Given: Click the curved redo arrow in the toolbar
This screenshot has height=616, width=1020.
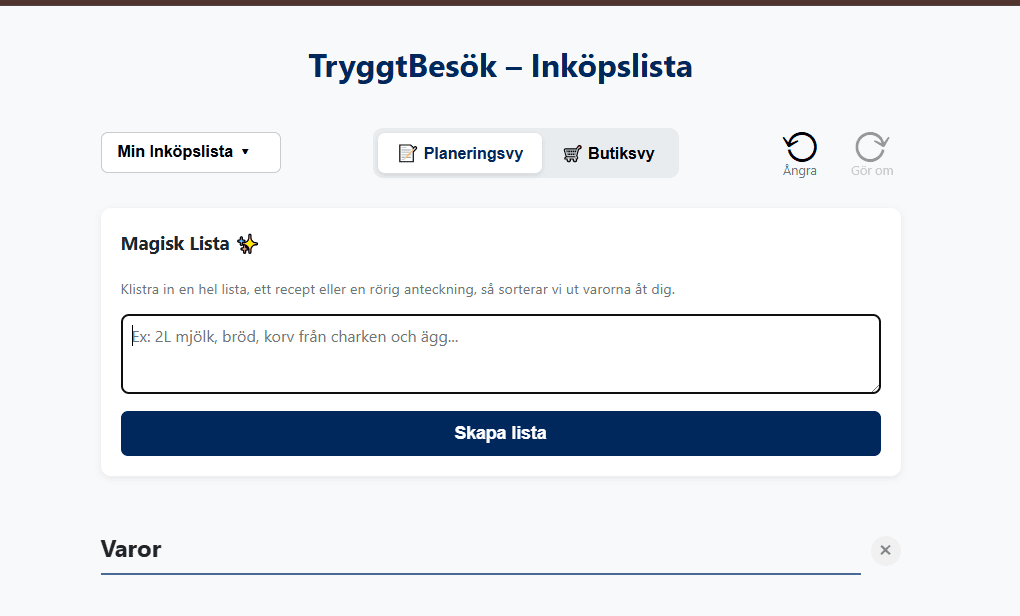Looking at the screenshot, I should tap(871, 146).
